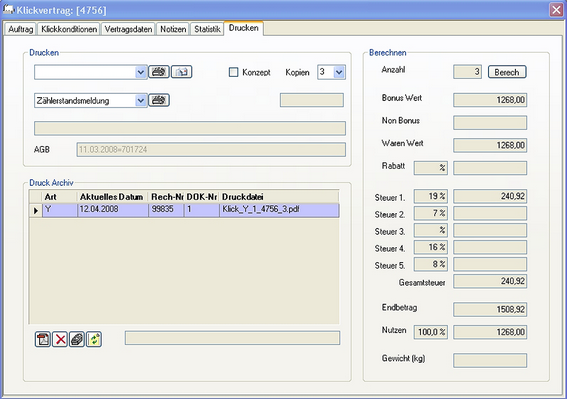Click the Steuer 4 percent field 16 %

(431, 247)
